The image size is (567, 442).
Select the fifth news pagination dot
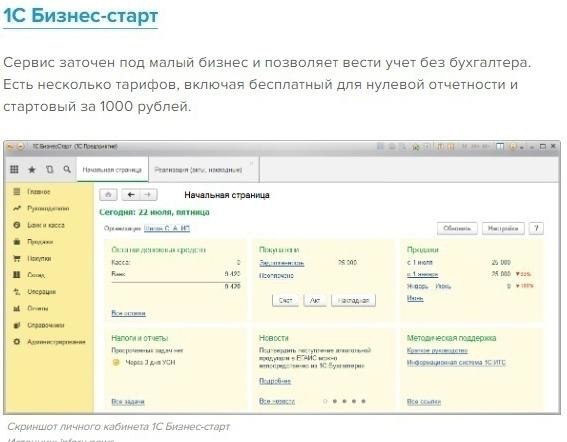click(363, 401)
